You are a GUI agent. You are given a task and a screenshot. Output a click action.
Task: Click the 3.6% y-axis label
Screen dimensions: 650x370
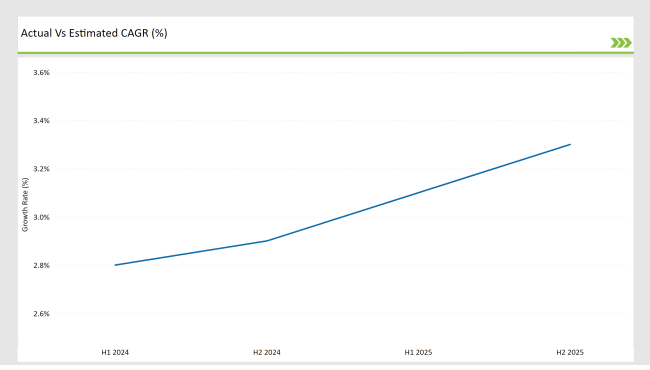(41, 73)
